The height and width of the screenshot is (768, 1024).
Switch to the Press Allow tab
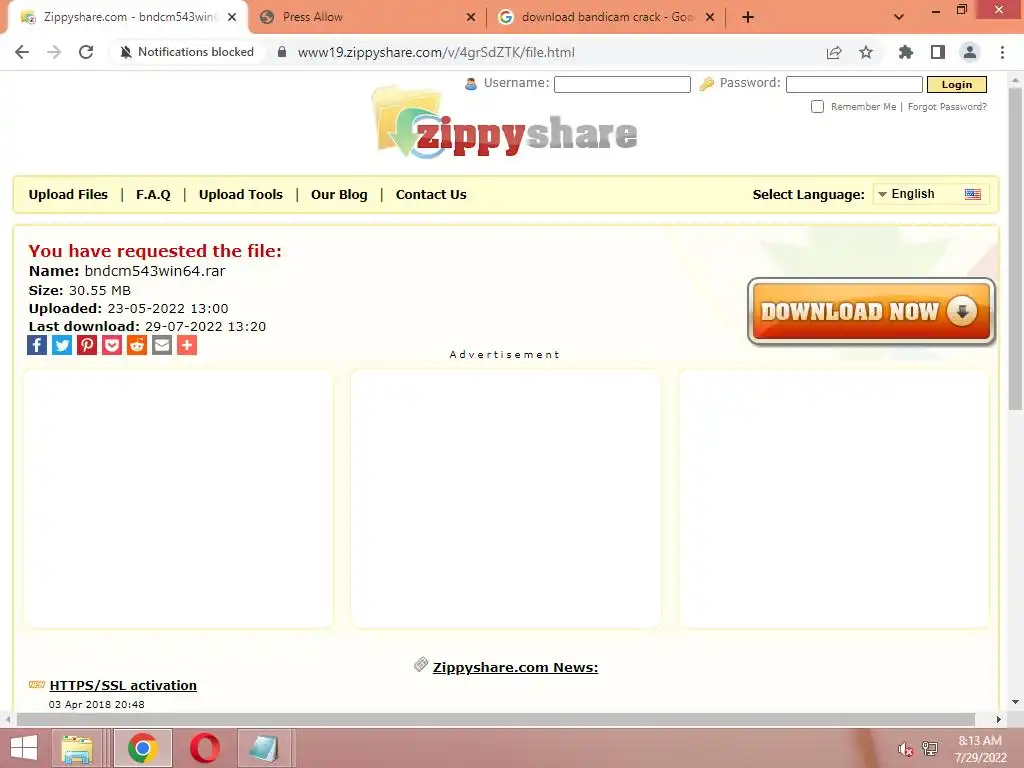click(367, 17)
